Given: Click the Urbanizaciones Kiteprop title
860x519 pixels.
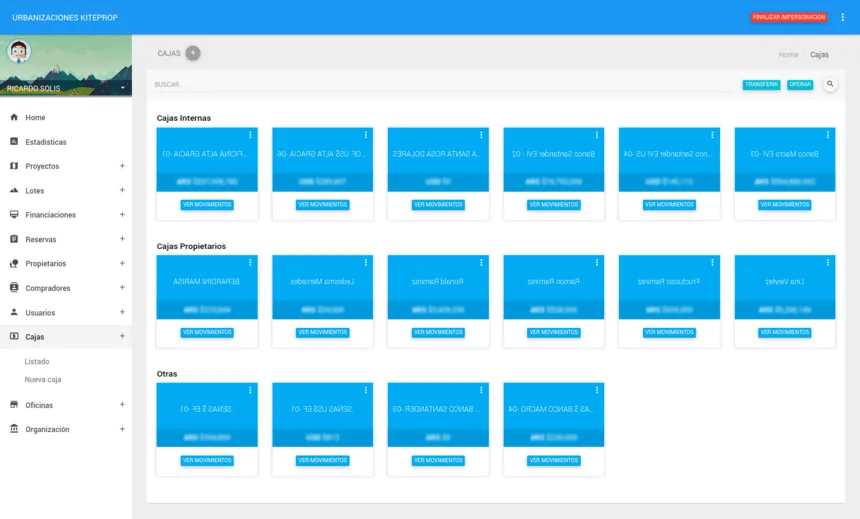Looking at the screenshot, I should [65, 18].
